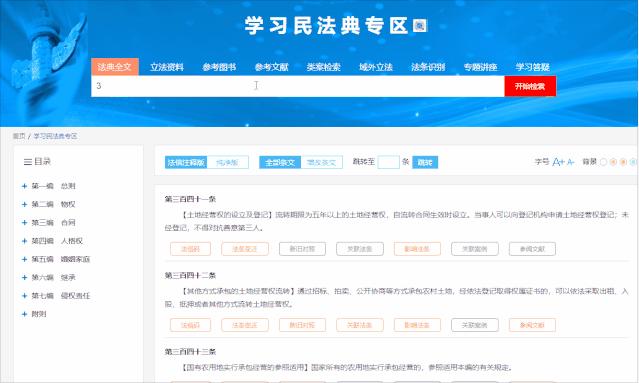Click 法信码 under 第三百四十一条
Screen dimensions: 639x383
[x=190, y=249]
